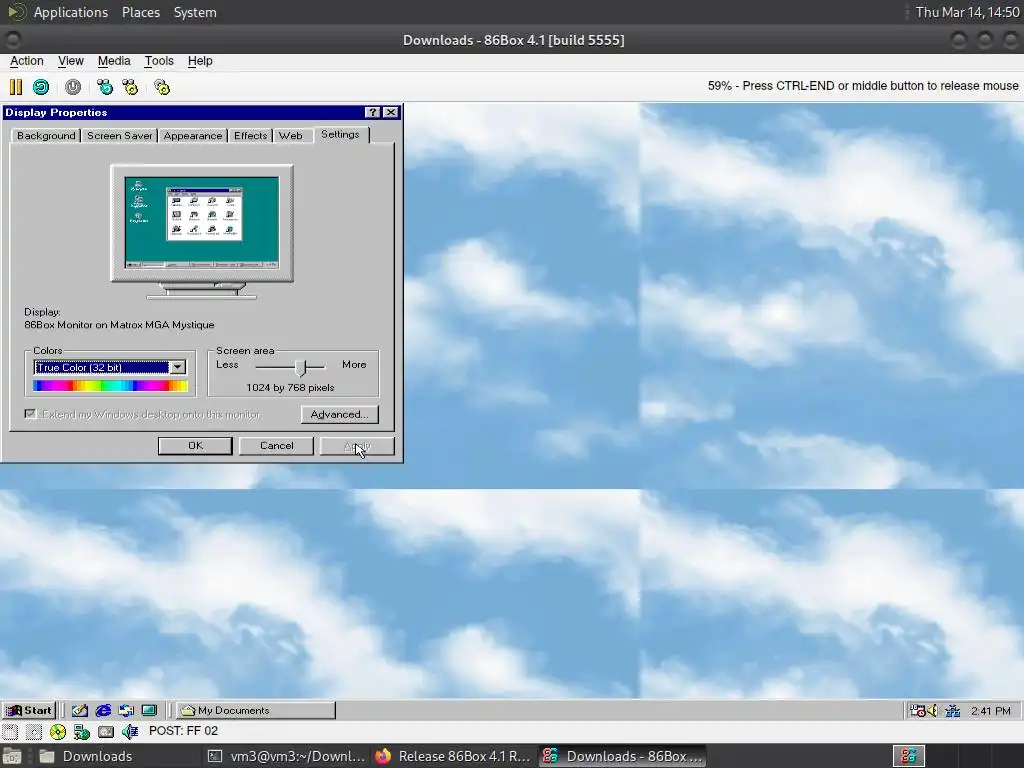Viewport: 1024px width, 768px height.
Task: Switch to the Screen Saver tab
Action: (x=120, y=135)
